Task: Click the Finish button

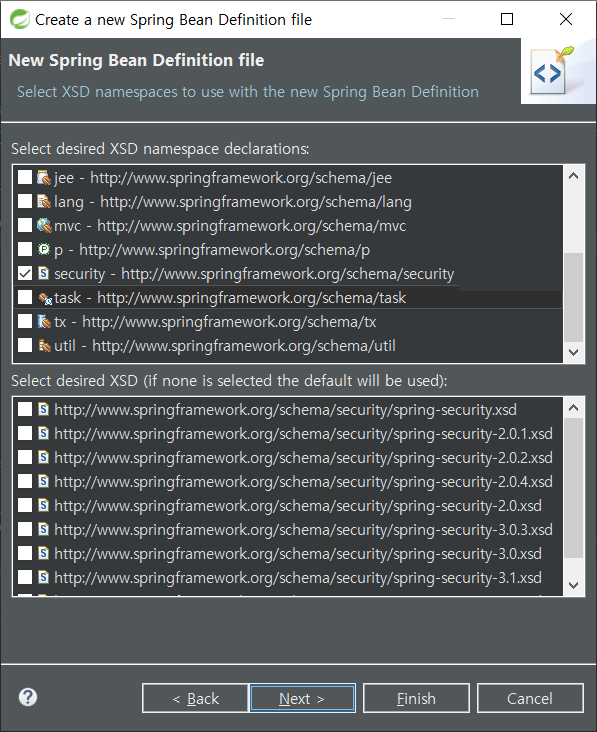Action: click(x=416, y=698)
